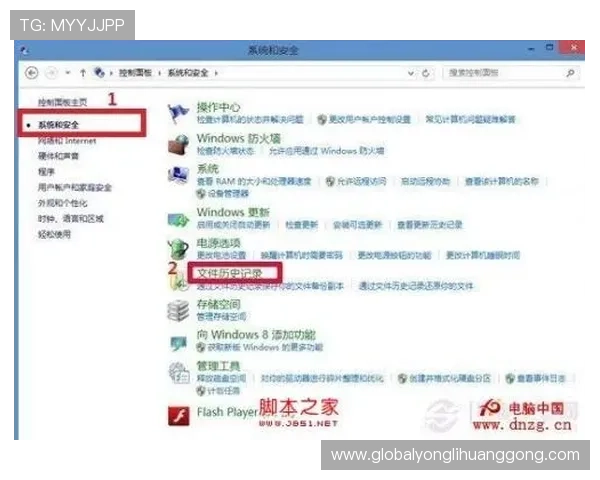Open the 文件历史记录 icon
Screen dimensions: 600x480
pos(178,282)
